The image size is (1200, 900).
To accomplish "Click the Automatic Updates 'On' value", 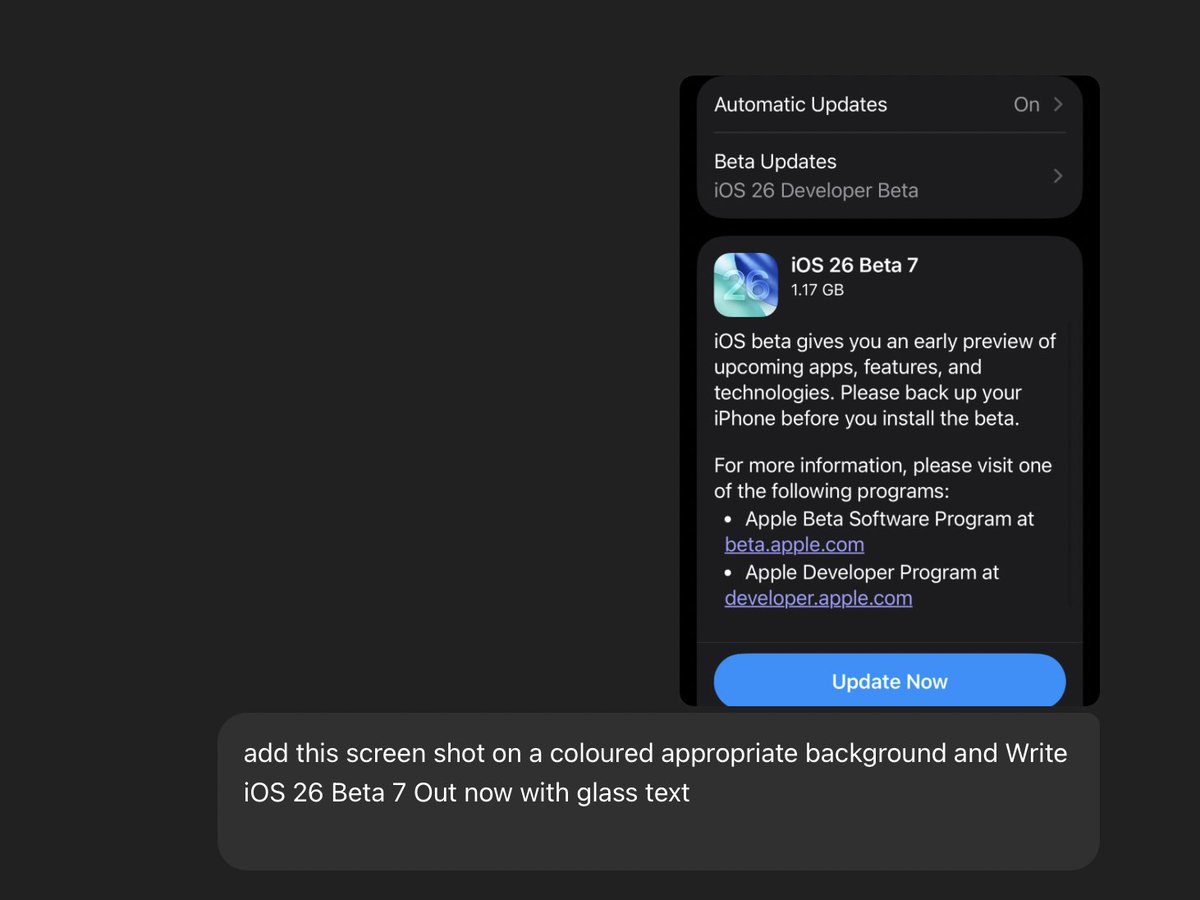I will click(x=1026, y=104).
